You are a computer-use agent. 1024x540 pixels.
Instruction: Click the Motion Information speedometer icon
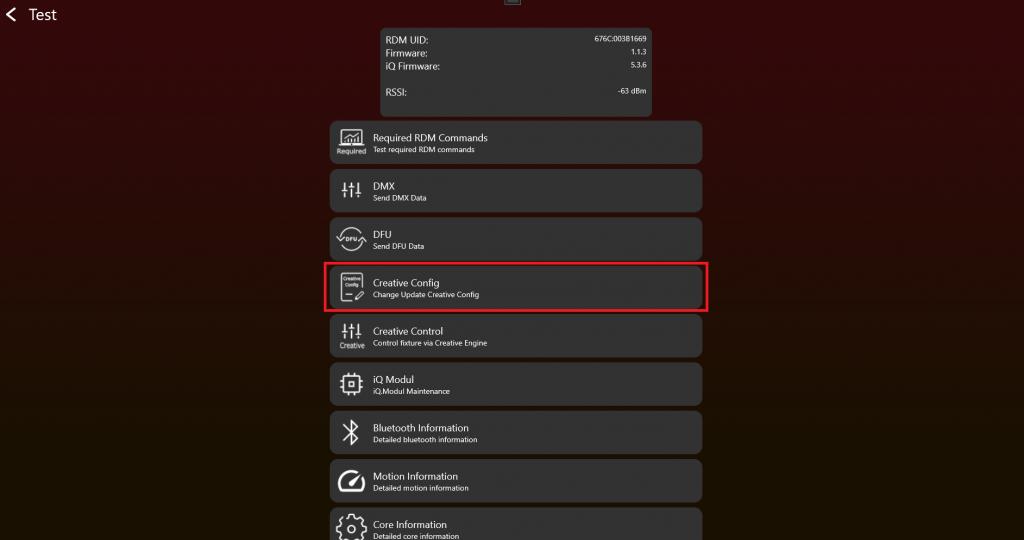(x=351, y=481)
